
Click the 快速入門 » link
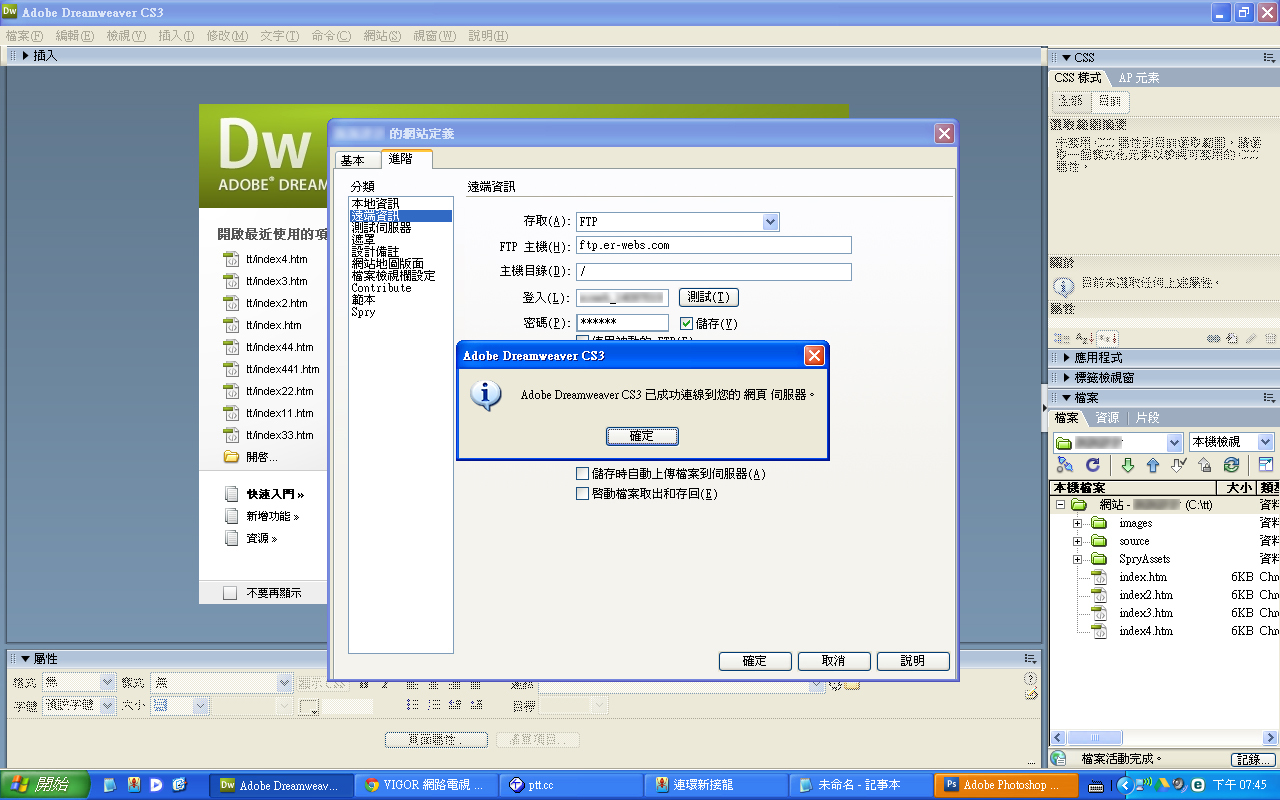point(275,494)
